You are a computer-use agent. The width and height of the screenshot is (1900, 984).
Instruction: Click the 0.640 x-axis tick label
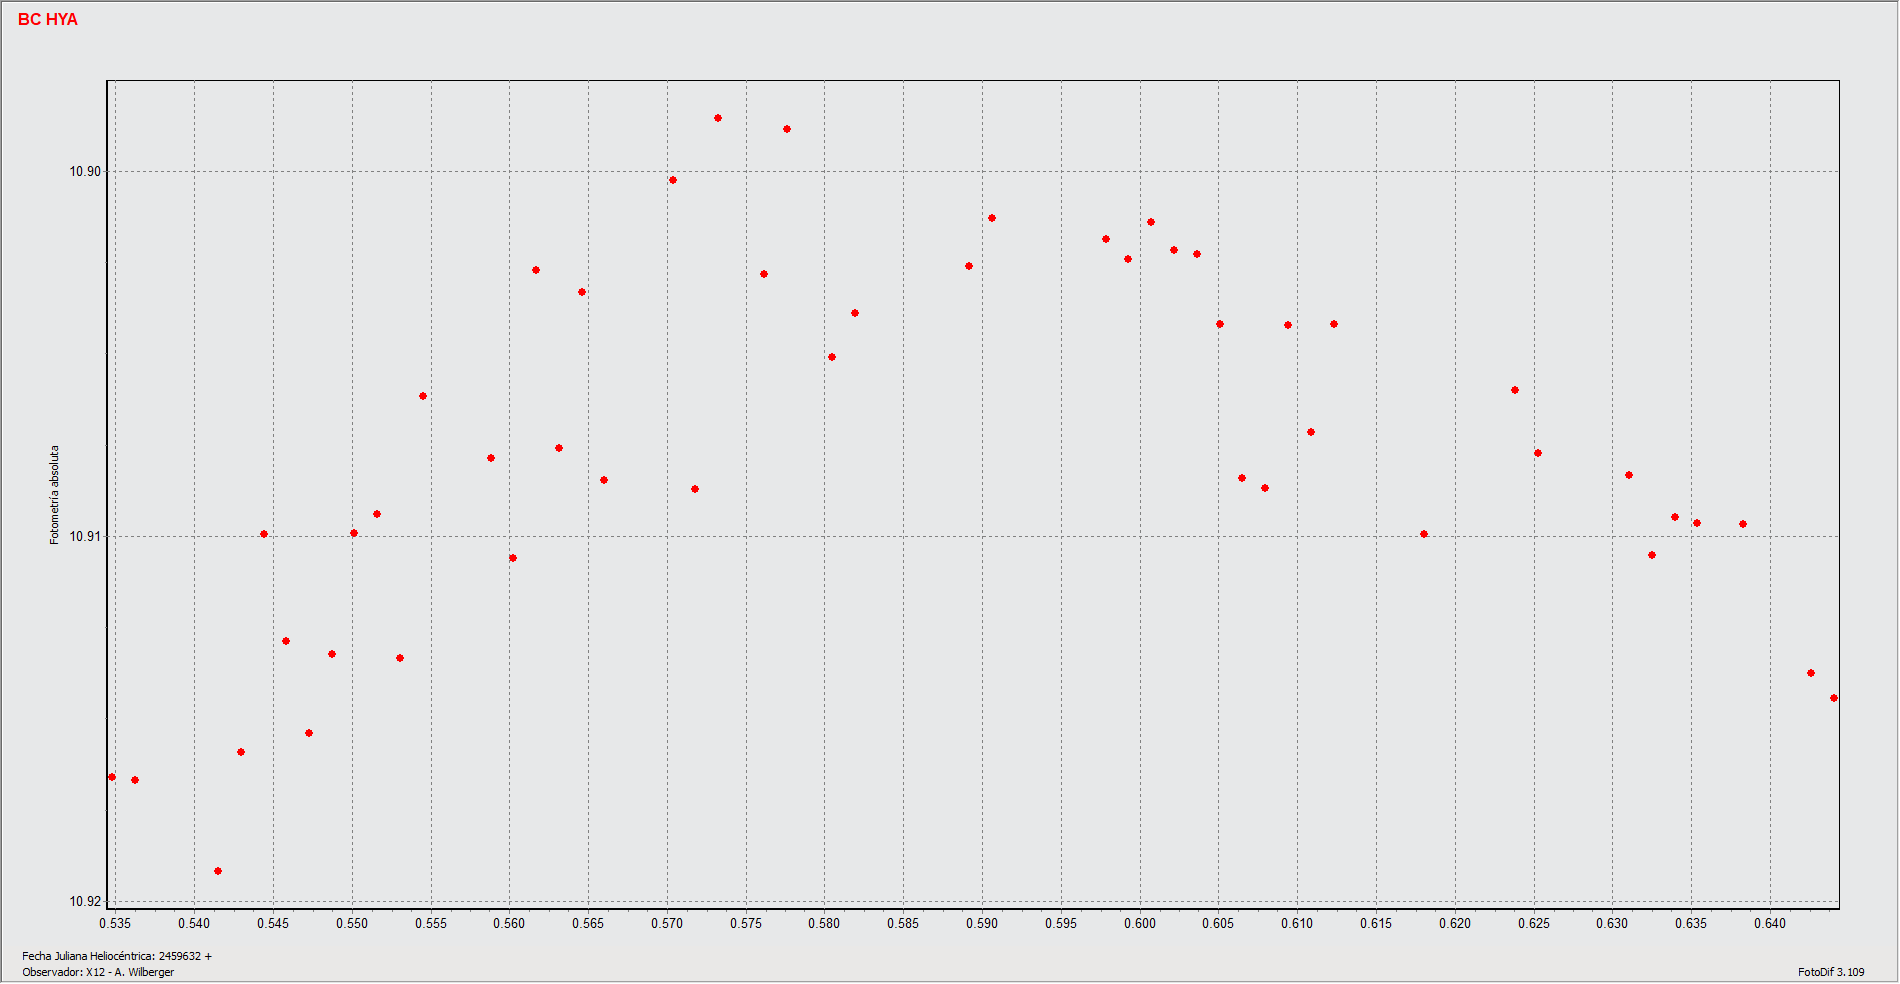(1770, 924)
